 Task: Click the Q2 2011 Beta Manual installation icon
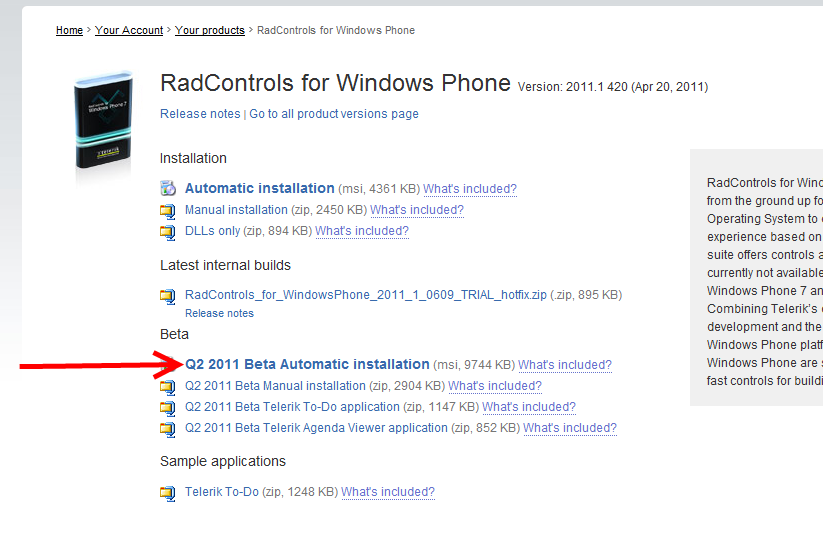[x=168, y=387]
